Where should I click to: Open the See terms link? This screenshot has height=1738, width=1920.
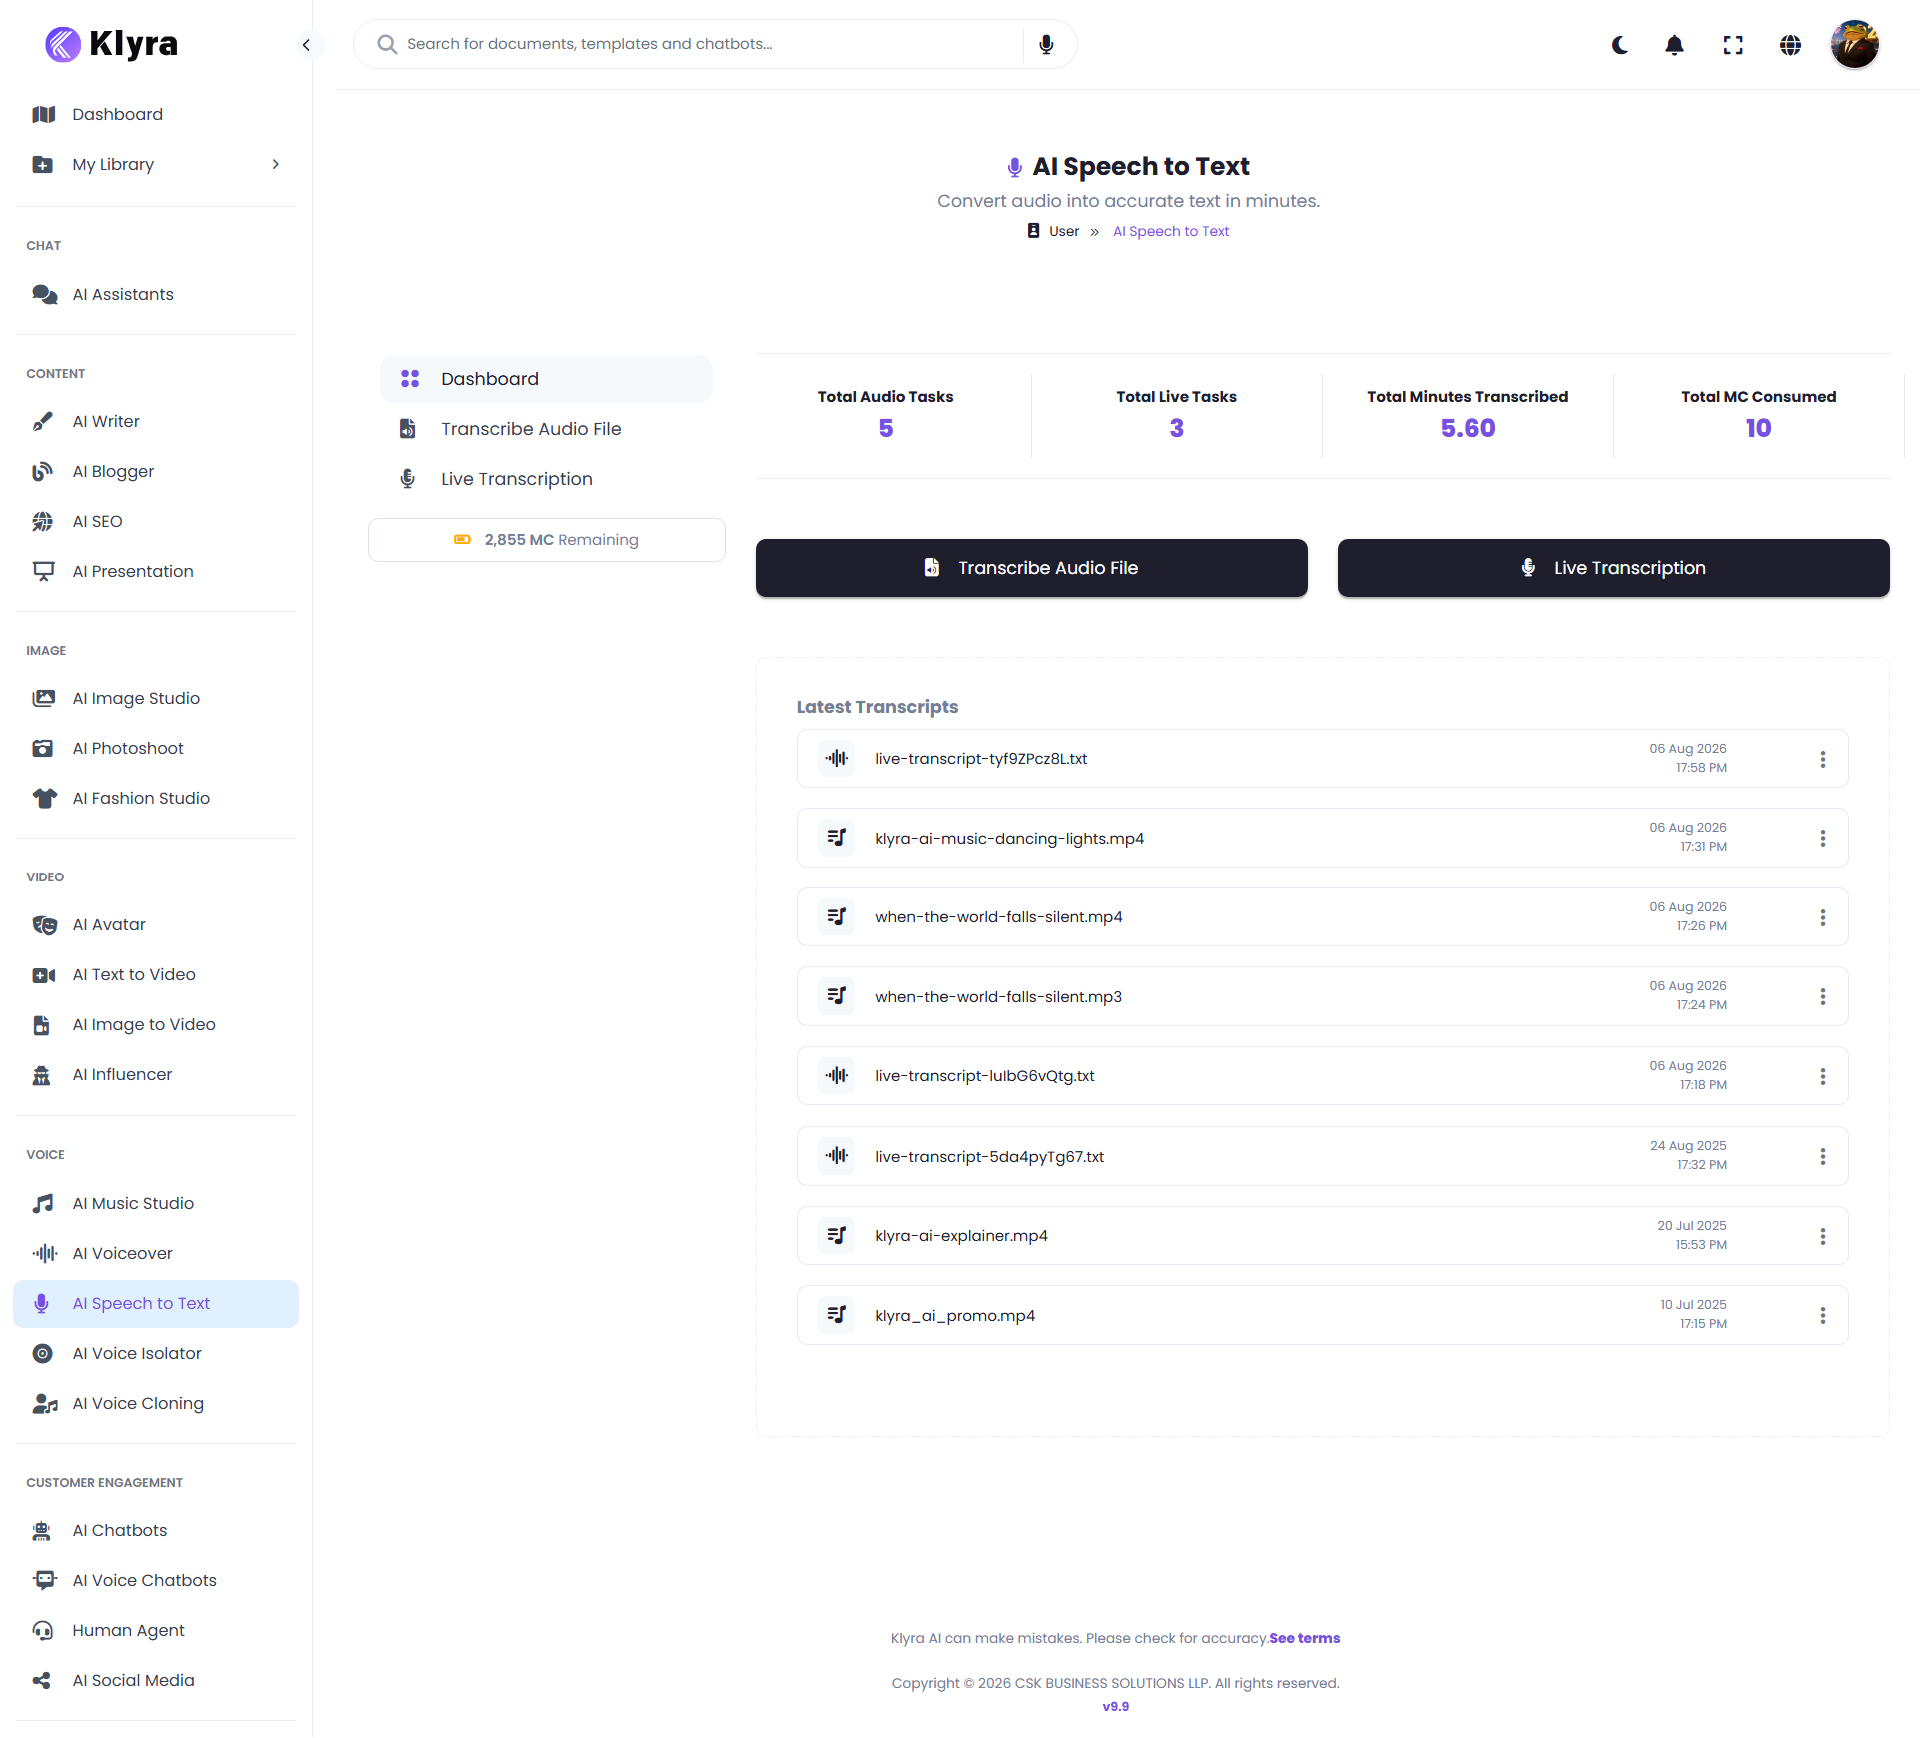(x=1305, y=1638)
